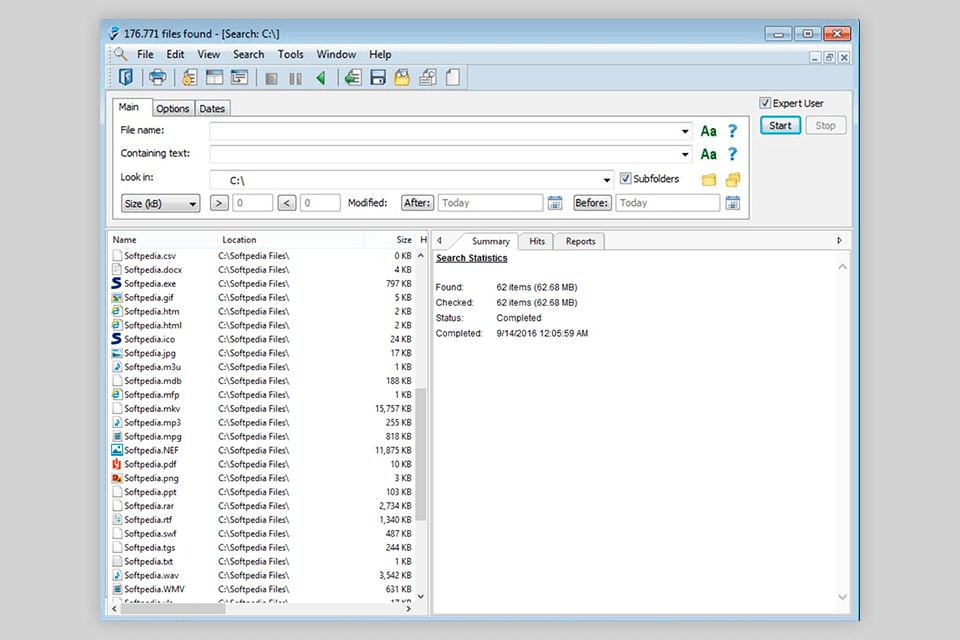This screenshot has height=640, width=960.
Task: Open the Tools menu
Action: tap(290, 55)
